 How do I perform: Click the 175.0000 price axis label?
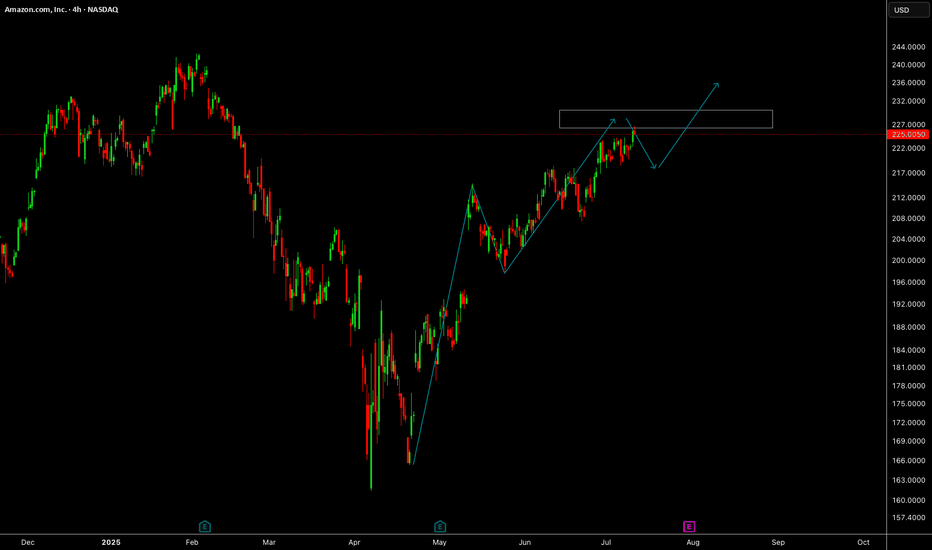(x=908, y=404)
